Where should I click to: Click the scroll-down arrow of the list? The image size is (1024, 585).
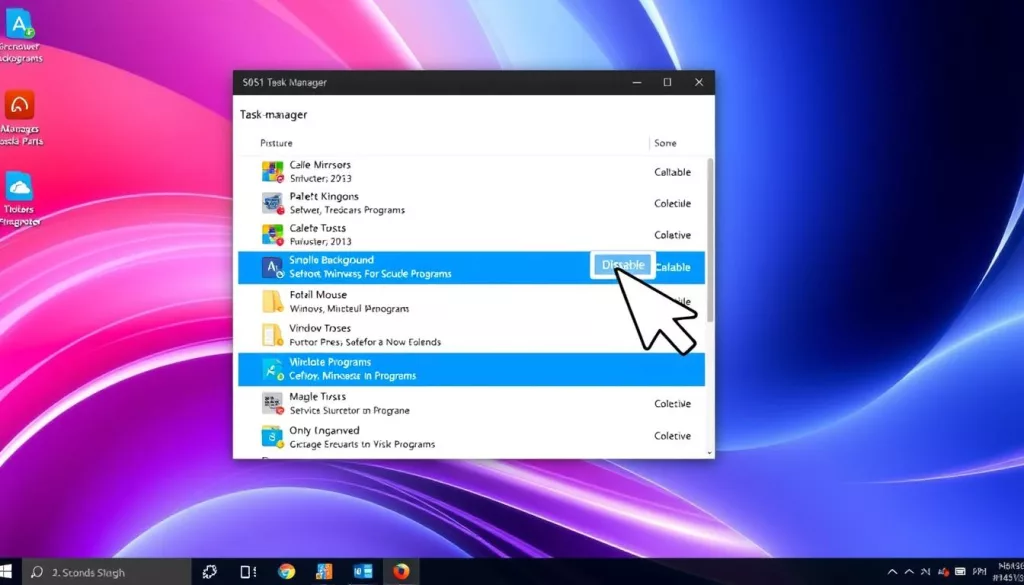click(710, 452)
